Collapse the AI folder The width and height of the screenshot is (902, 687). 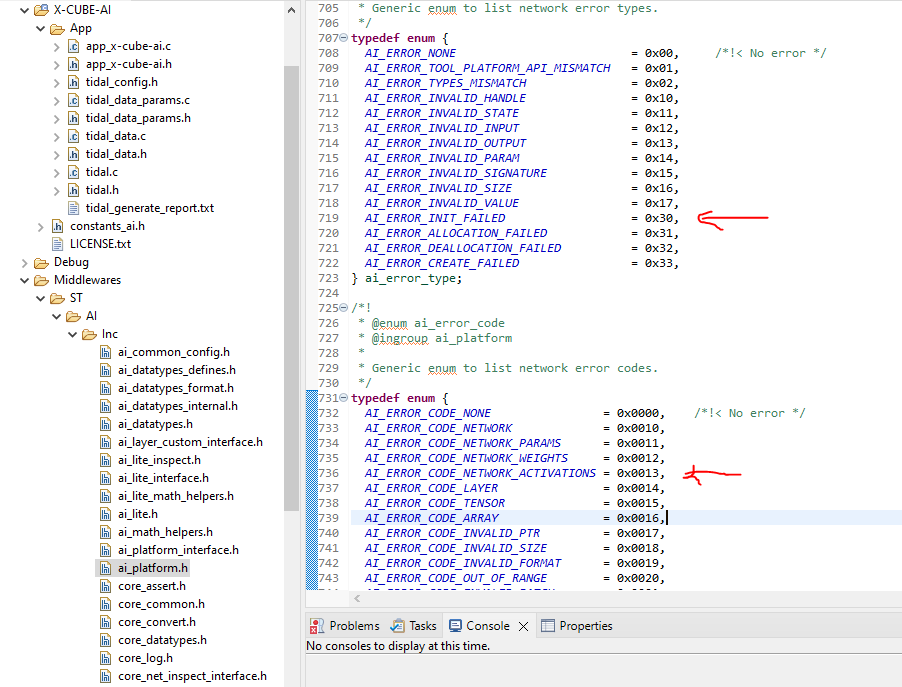[56, 316]
